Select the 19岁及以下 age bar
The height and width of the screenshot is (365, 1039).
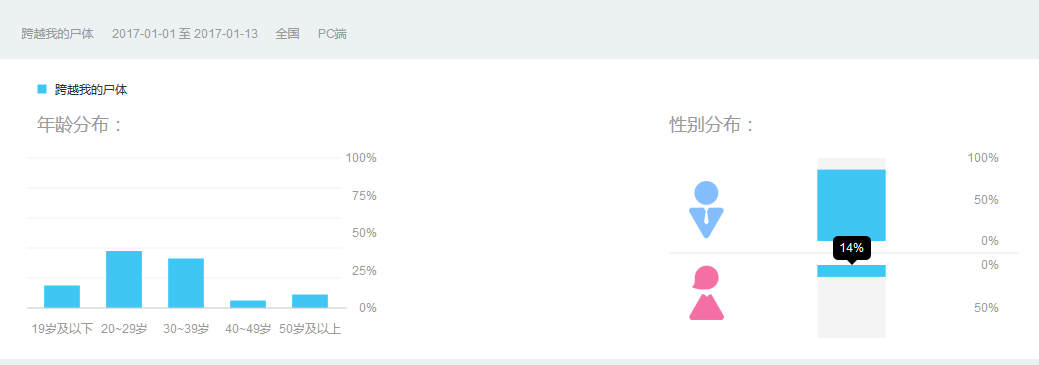(62, 297)
